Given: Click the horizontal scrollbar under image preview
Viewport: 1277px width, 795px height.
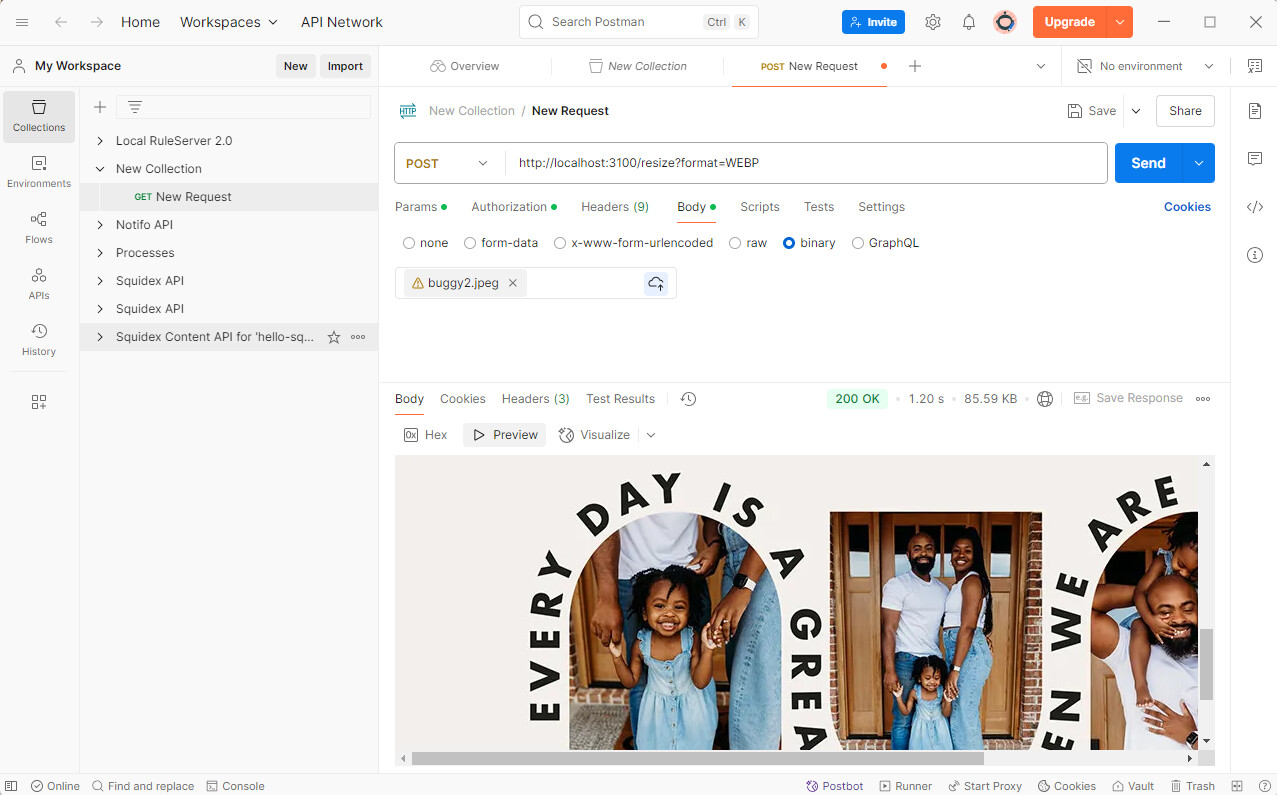Looking at the screenshot, I should (x=700, y=759).
